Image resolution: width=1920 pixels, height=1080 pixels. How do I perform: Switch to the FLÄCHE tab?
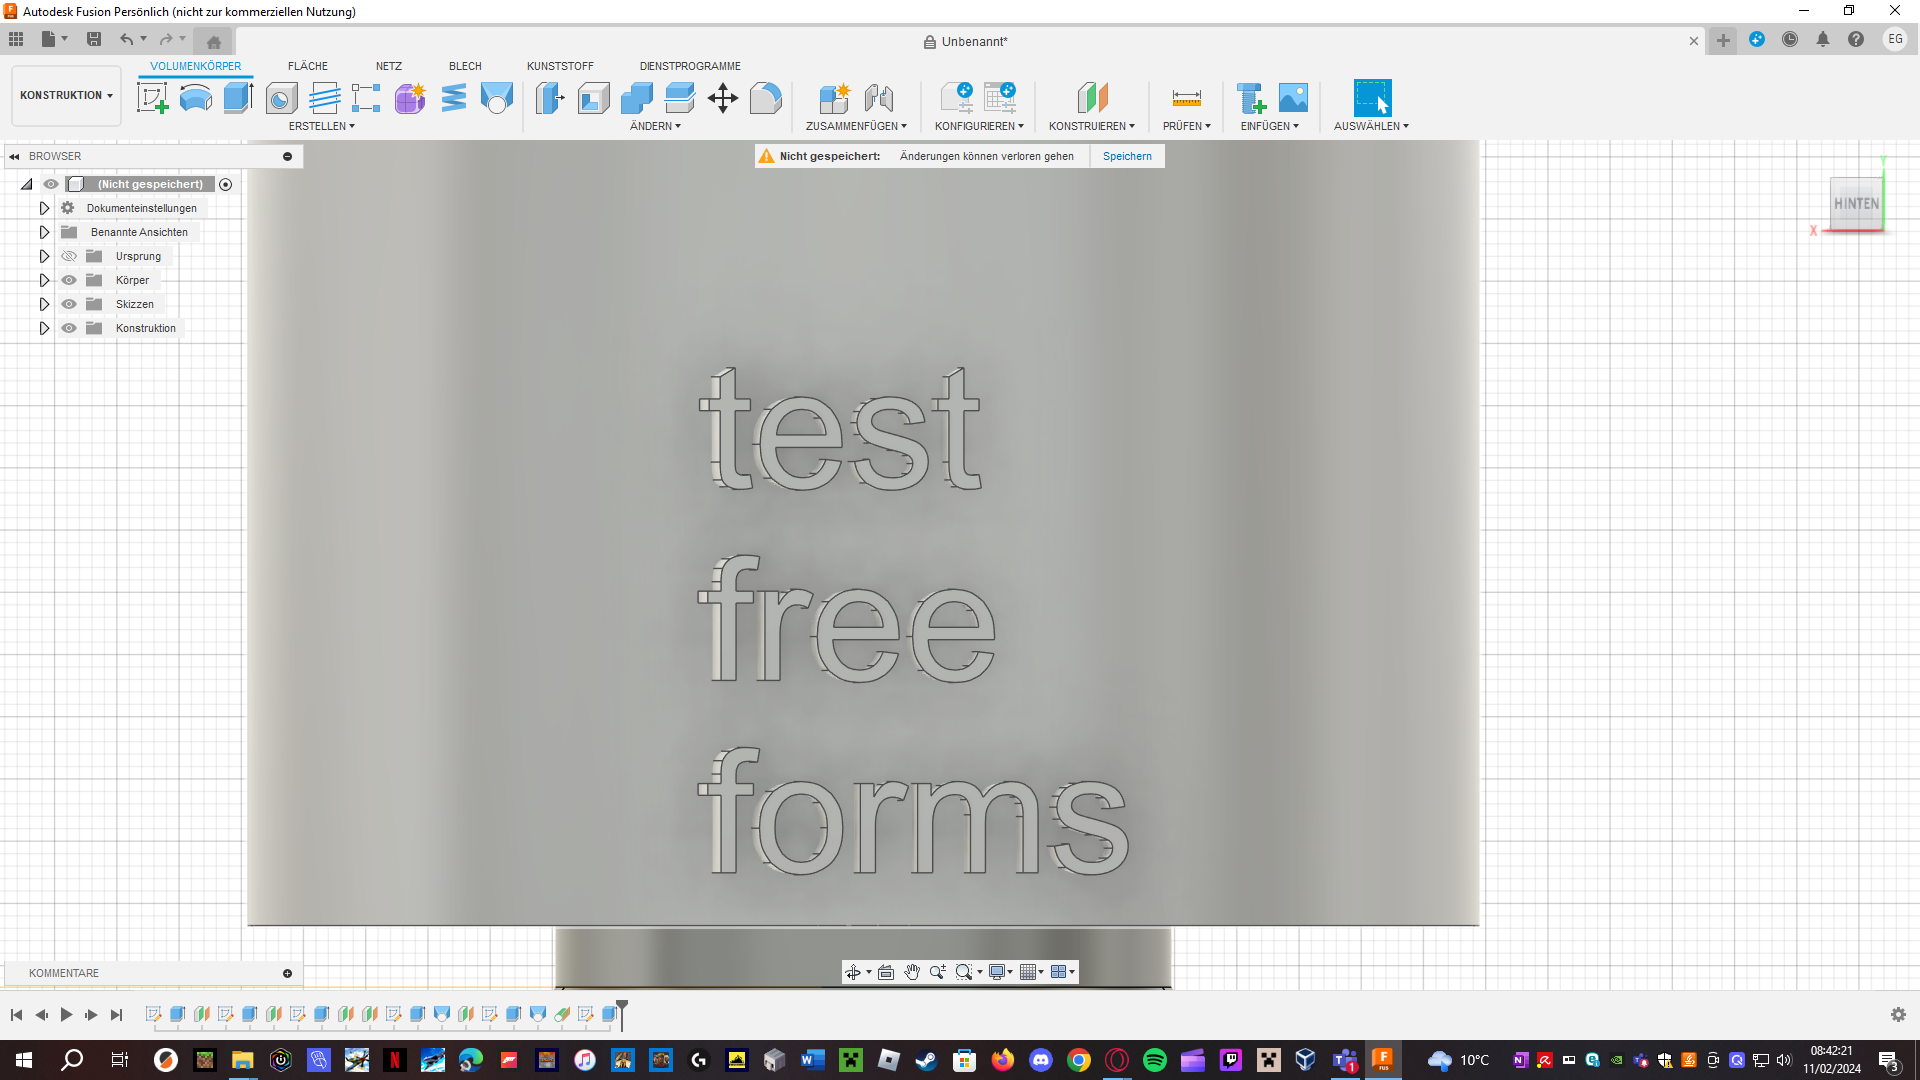(x=307, y=66)
